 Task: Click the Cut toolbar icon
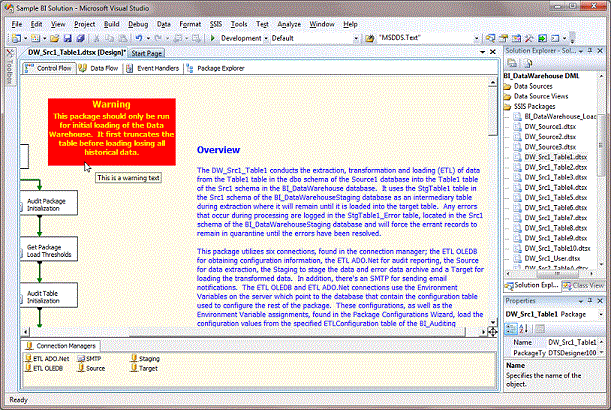point(97,38)
